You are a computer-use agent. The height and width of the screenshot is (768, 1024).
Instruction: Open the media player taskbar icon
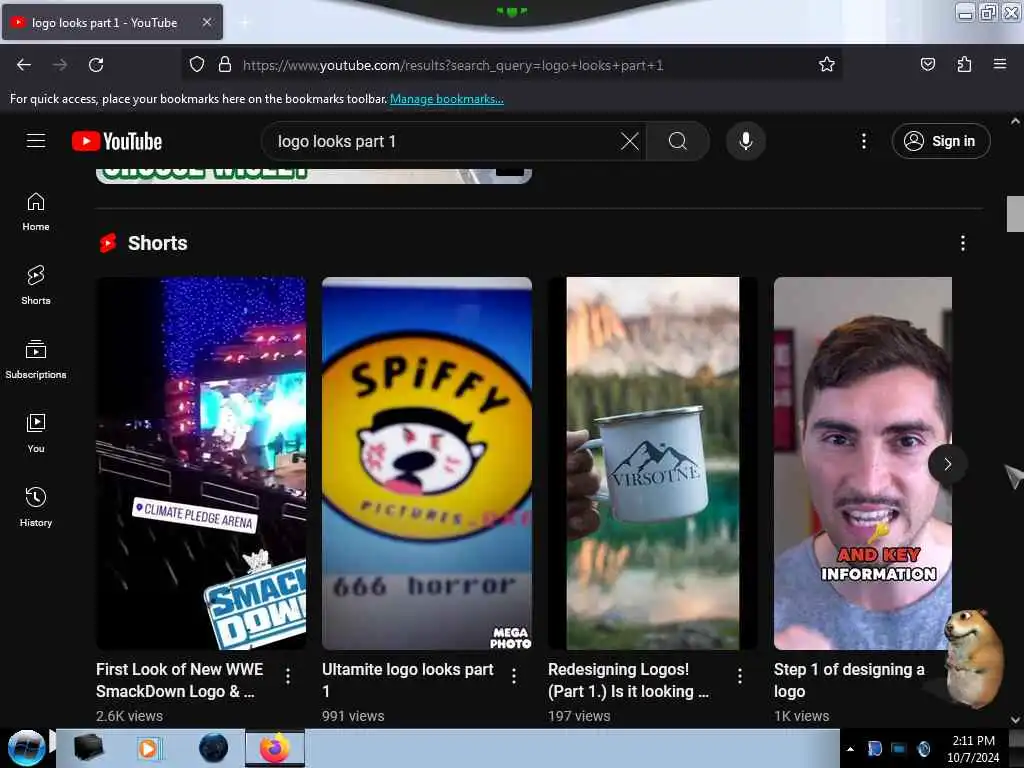148,748
